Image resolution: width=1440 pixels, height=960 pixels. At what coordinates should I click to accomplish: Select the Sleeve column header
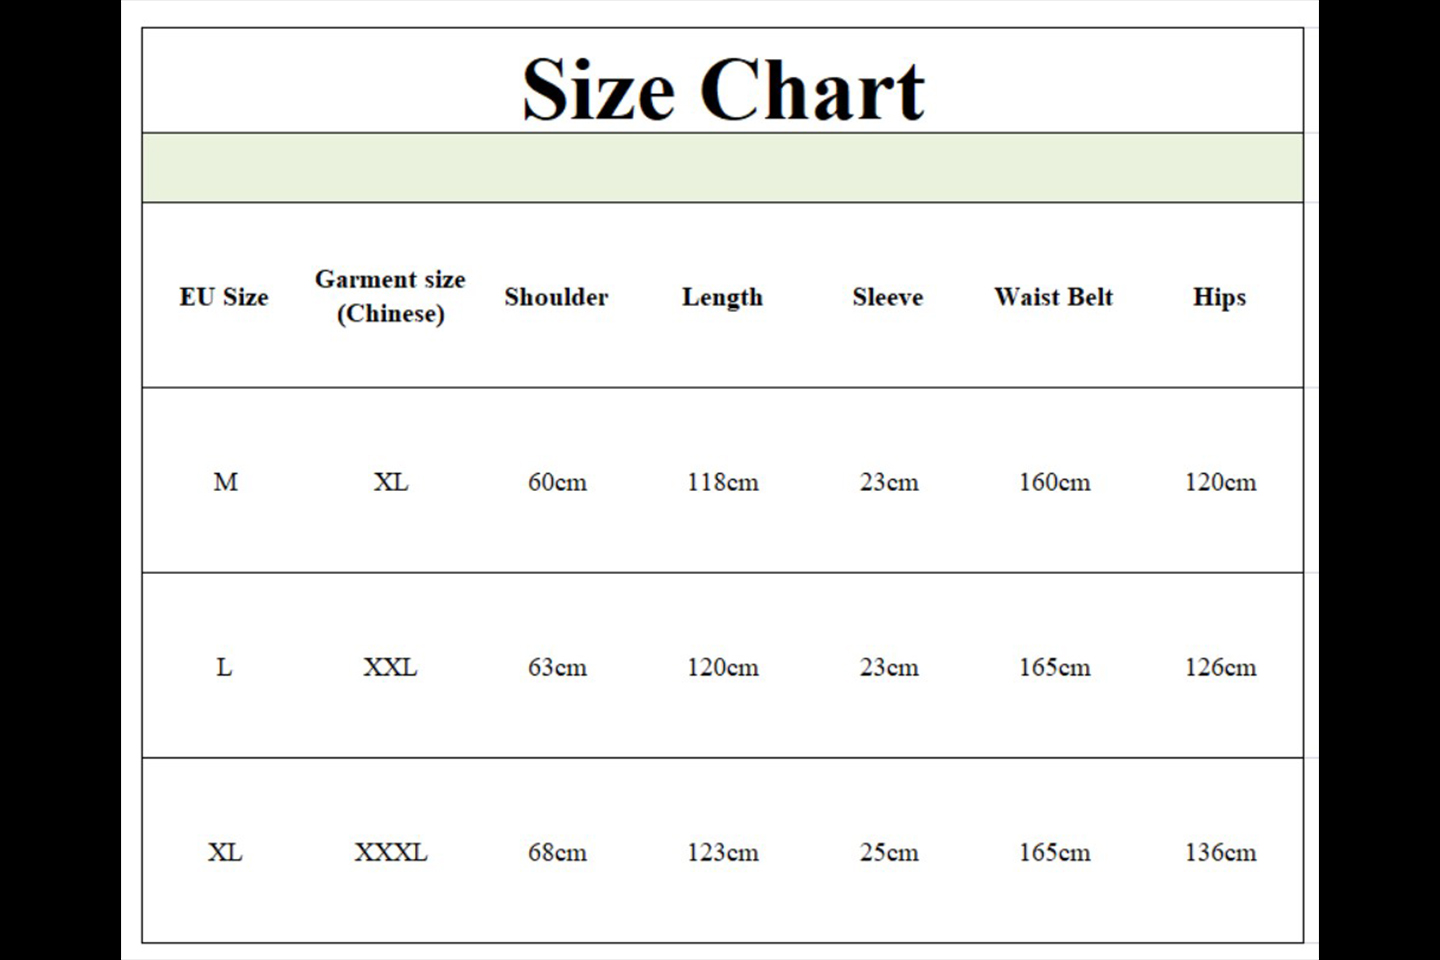[888, 297]
